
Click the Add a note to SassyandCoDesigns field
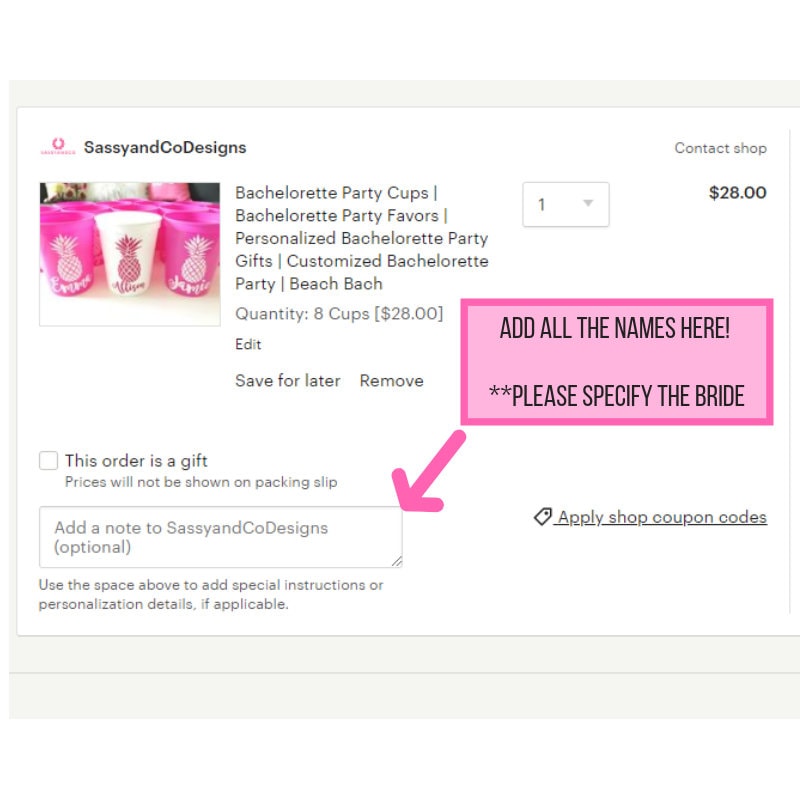pos(220,537)
